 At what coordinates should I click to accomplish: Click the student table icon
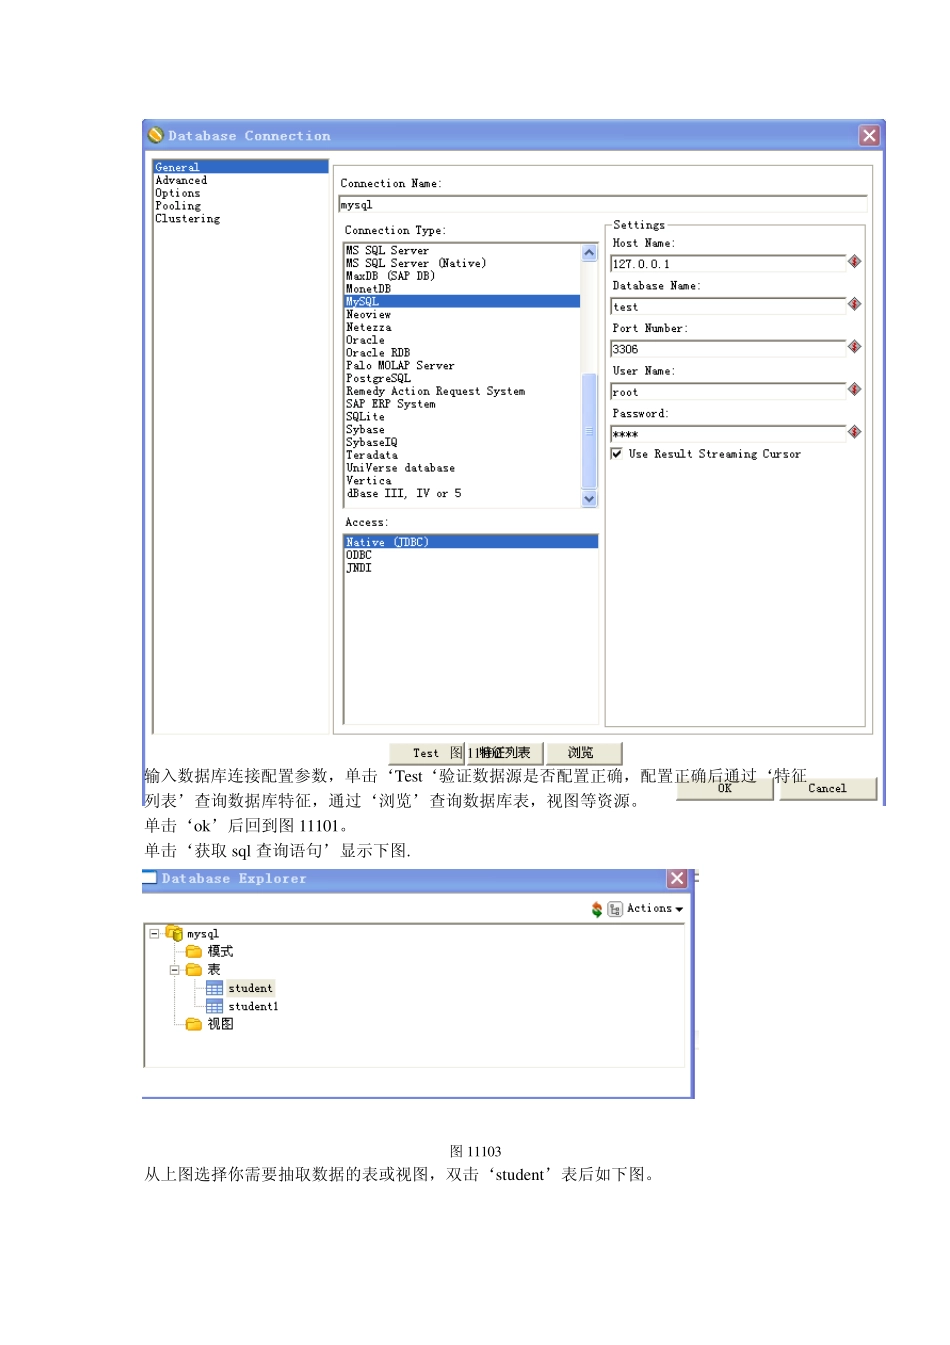[x=214, y=989]
